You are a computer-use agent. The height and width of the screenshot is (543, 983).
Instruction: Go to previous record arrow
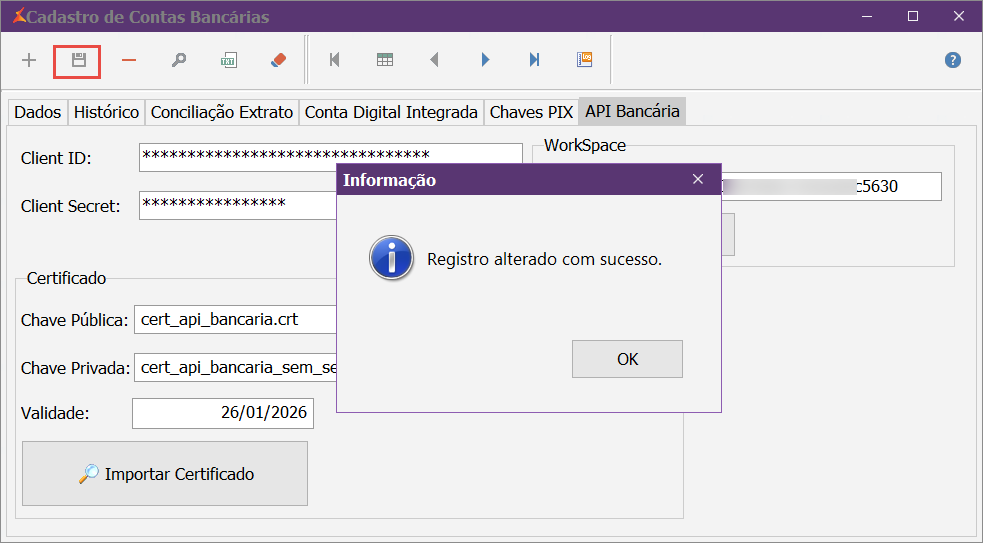(434, 60)
